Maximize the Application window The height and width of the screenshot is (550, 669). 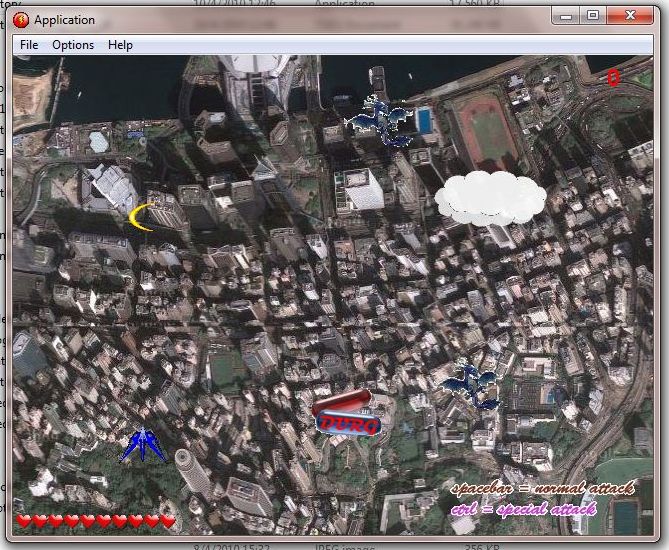click(x=593, y=16)
